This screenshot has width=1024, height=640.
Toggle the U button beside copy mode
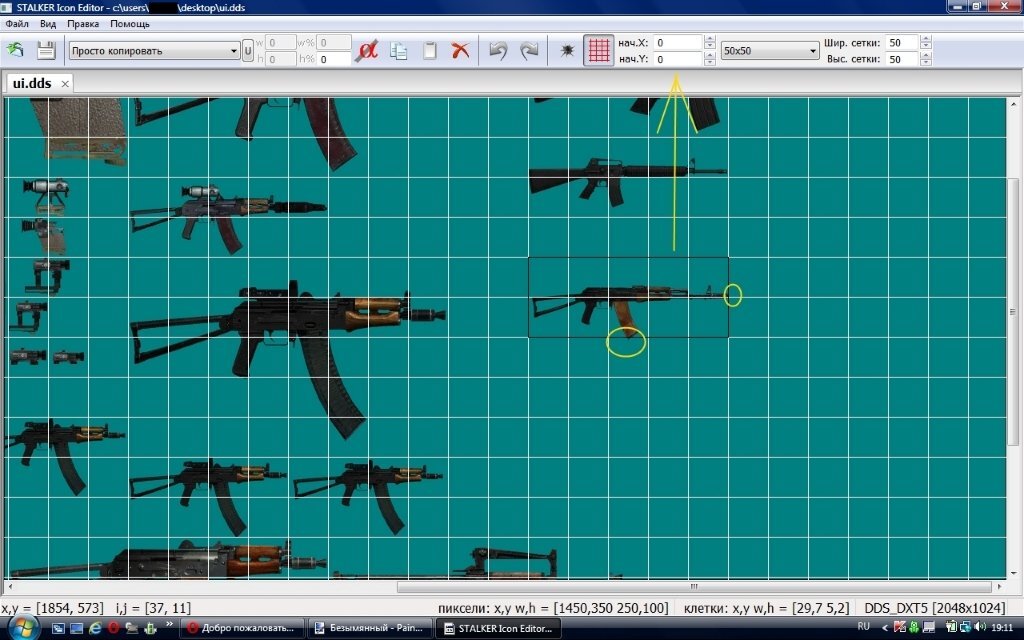247,50
